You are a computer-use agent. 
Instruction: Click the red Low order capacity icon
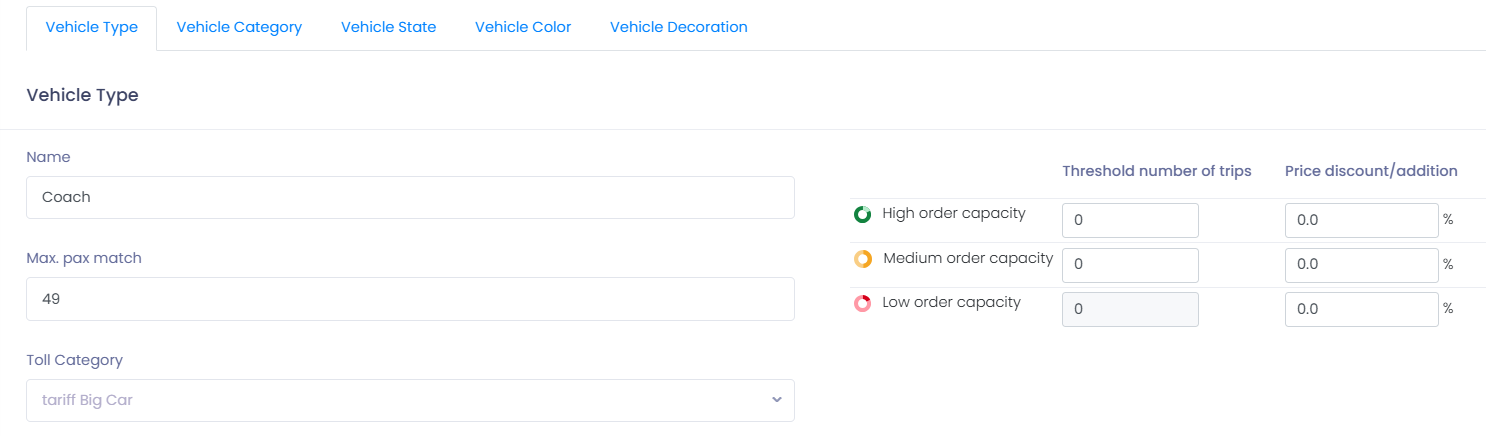tap(862, 303)
